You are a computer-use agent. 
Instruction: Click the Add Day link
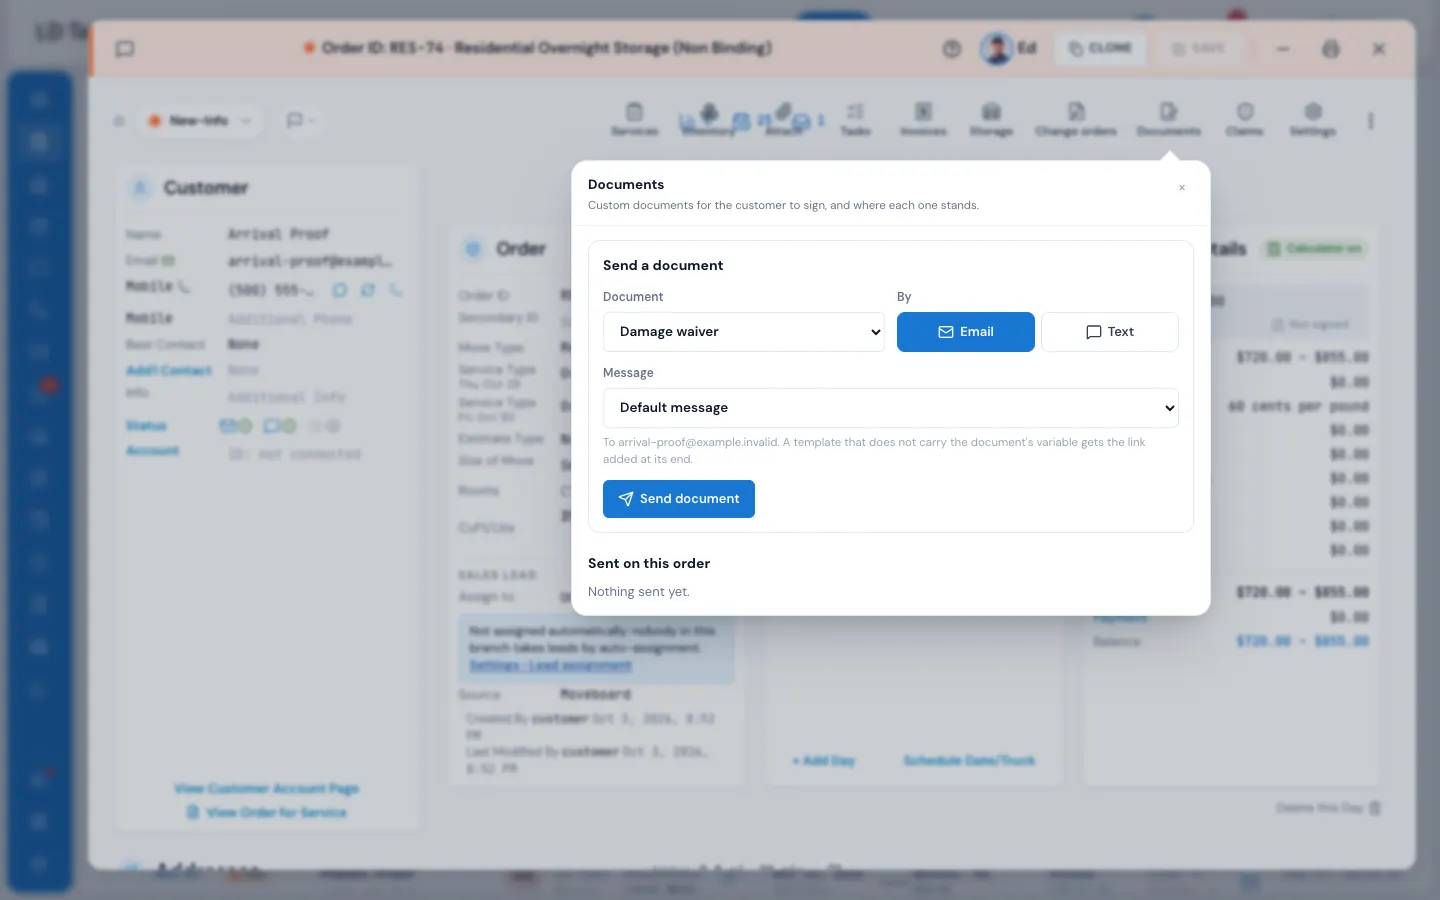pos(824,761)
